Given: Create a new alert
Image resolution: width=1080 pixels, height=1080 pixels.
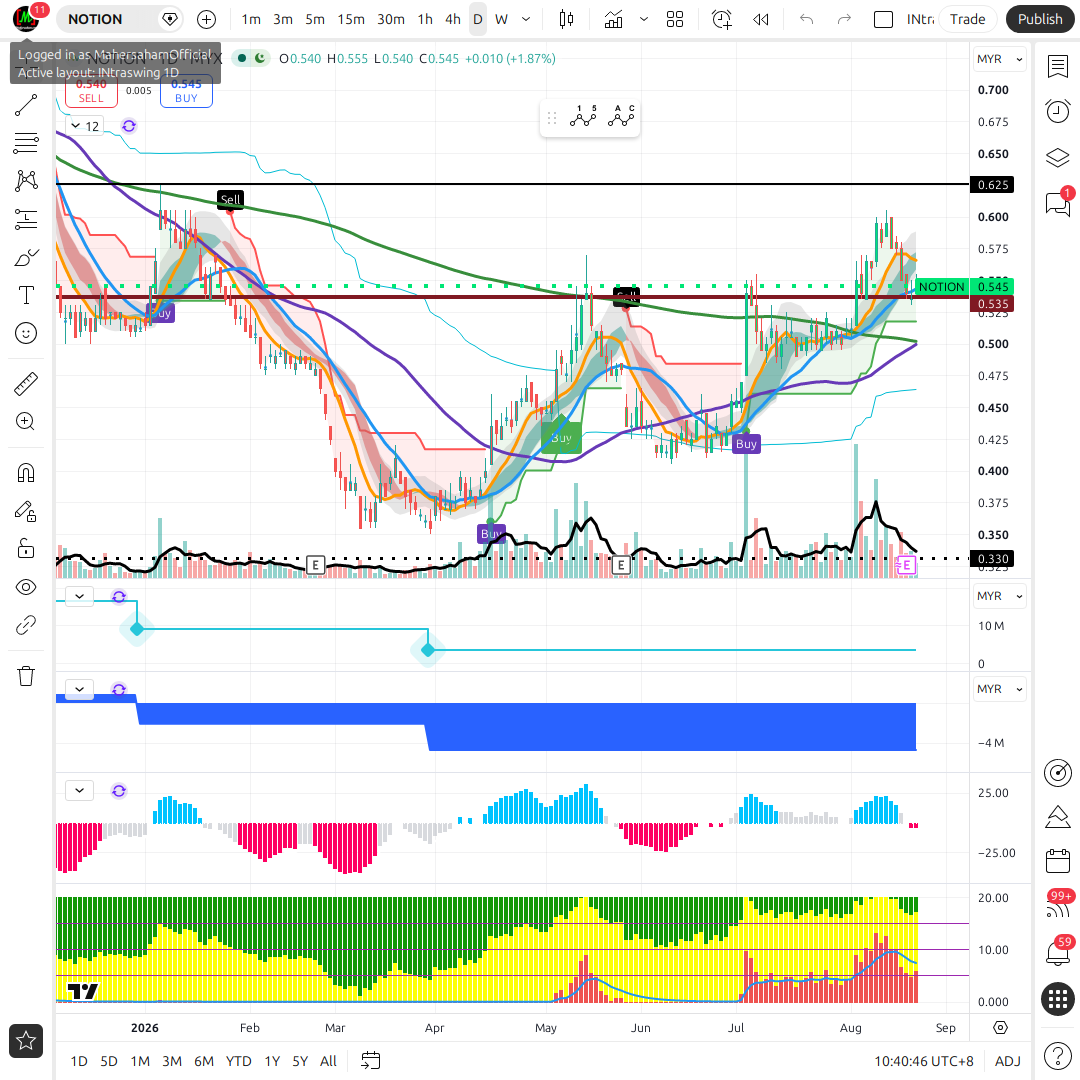Looking at the screenshot, I should [722, 19].
